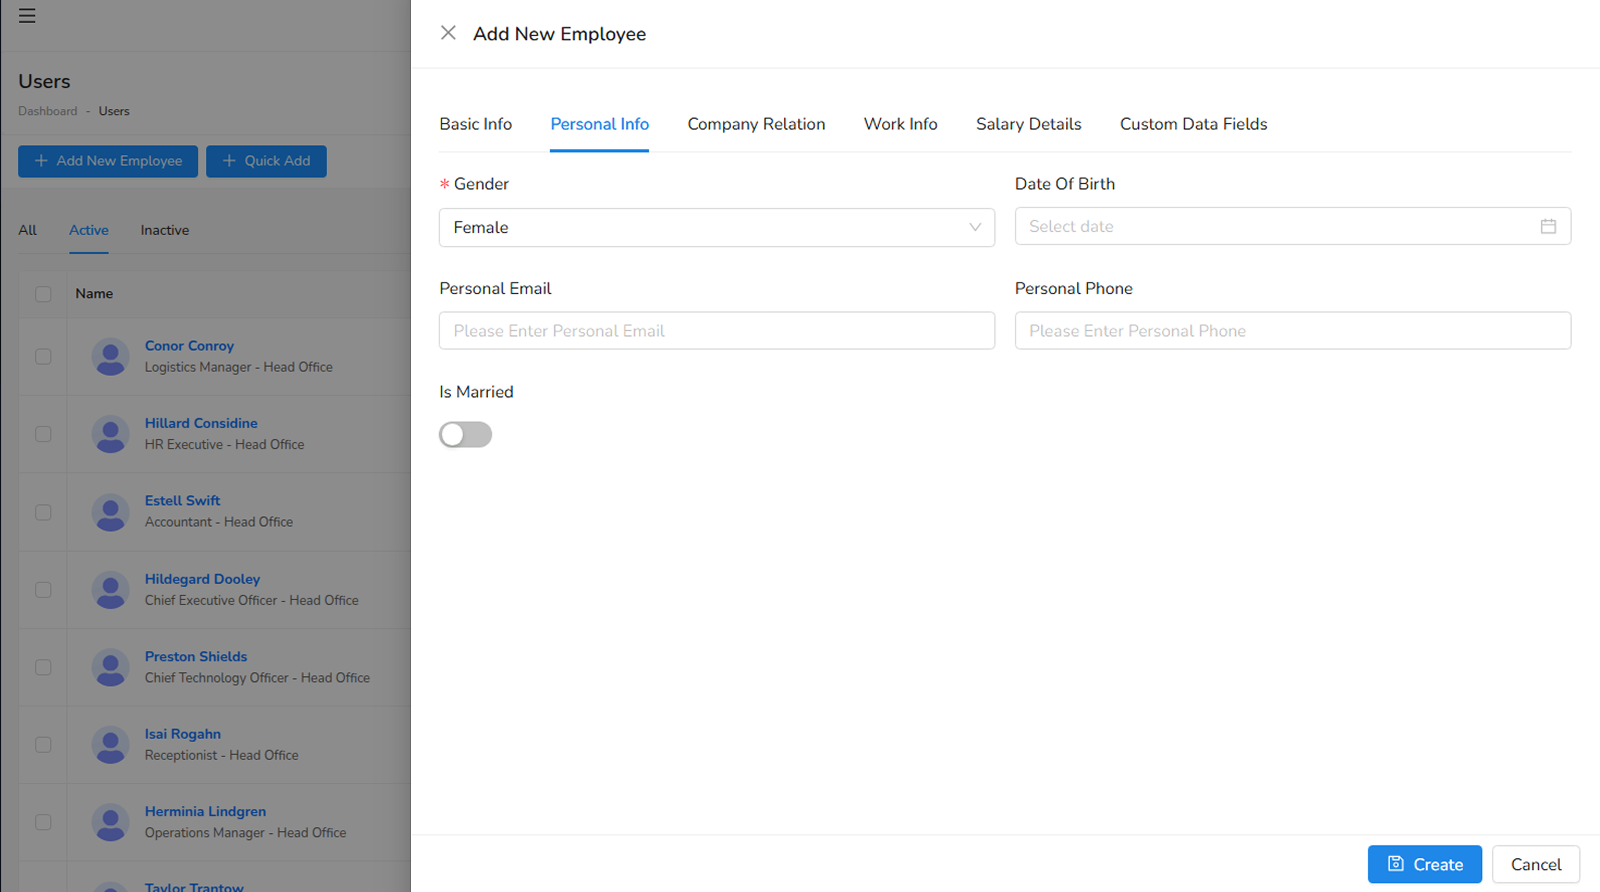Screen dimensions: 1600x892
Task: Click the Add New Employee button
Action: [x=108, y=161]
